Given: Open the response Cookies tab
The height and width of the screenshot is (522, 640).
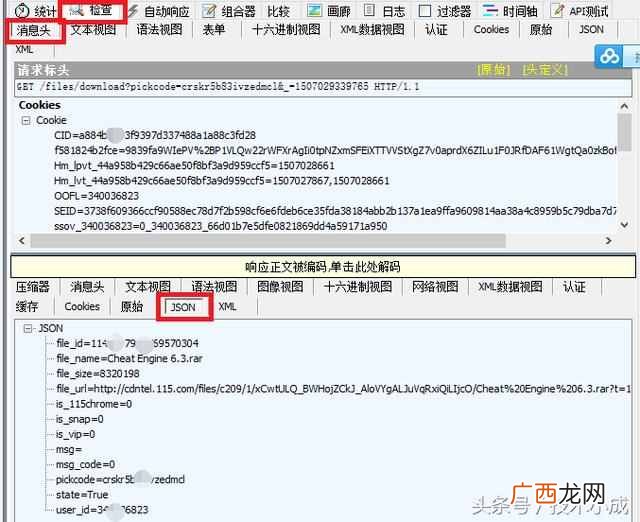Looking at the screenshot, I should click(x=82, y=307).
